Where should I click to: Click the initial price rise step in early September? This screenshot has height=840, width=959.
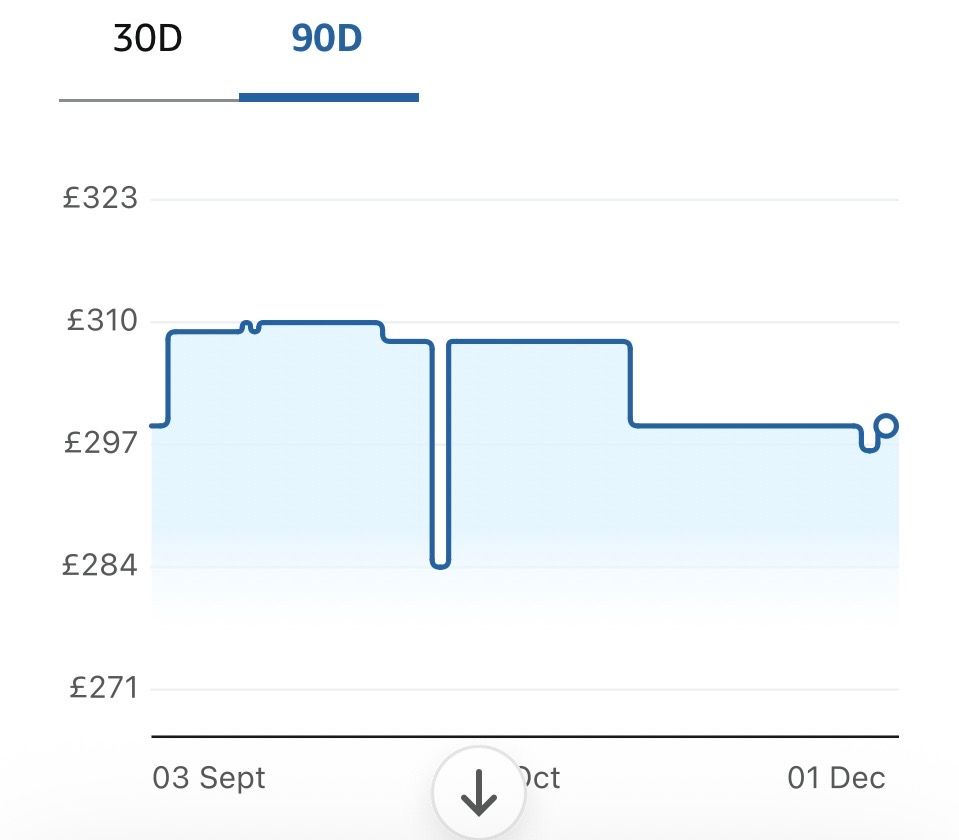[168, 378]
